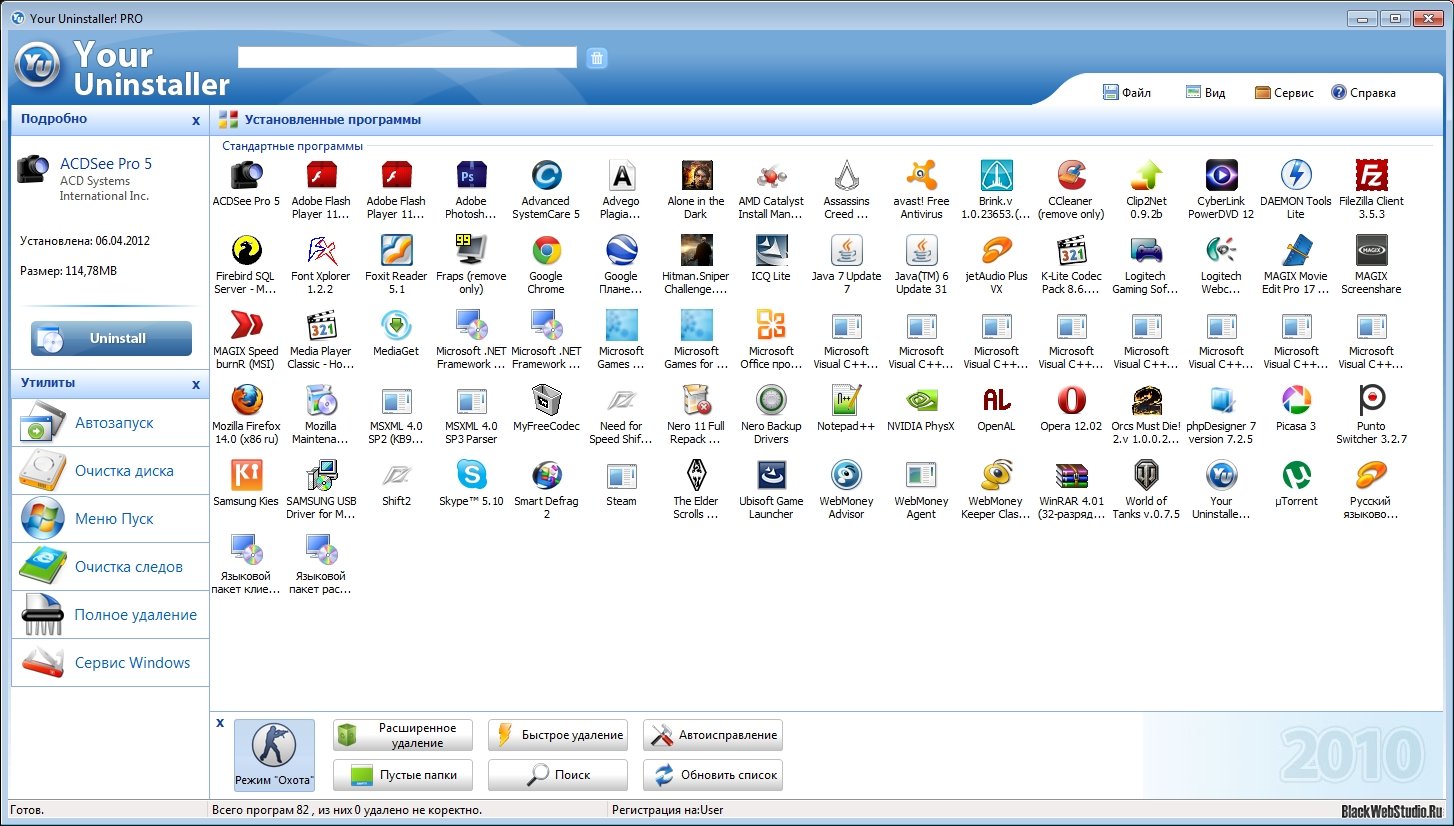1454x826 pixels.
Task: Open the Полное удаление utility
Action: pos(110,615)
